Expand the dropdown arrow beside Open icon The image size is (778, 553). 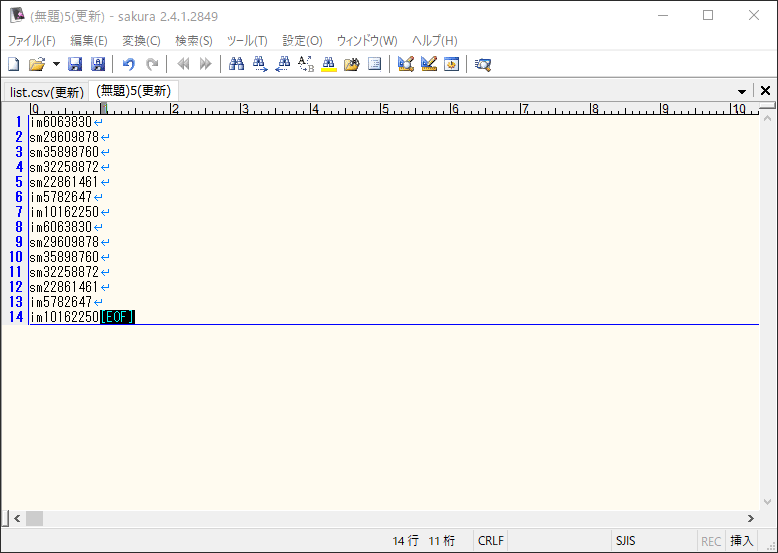tap(56, 64)
